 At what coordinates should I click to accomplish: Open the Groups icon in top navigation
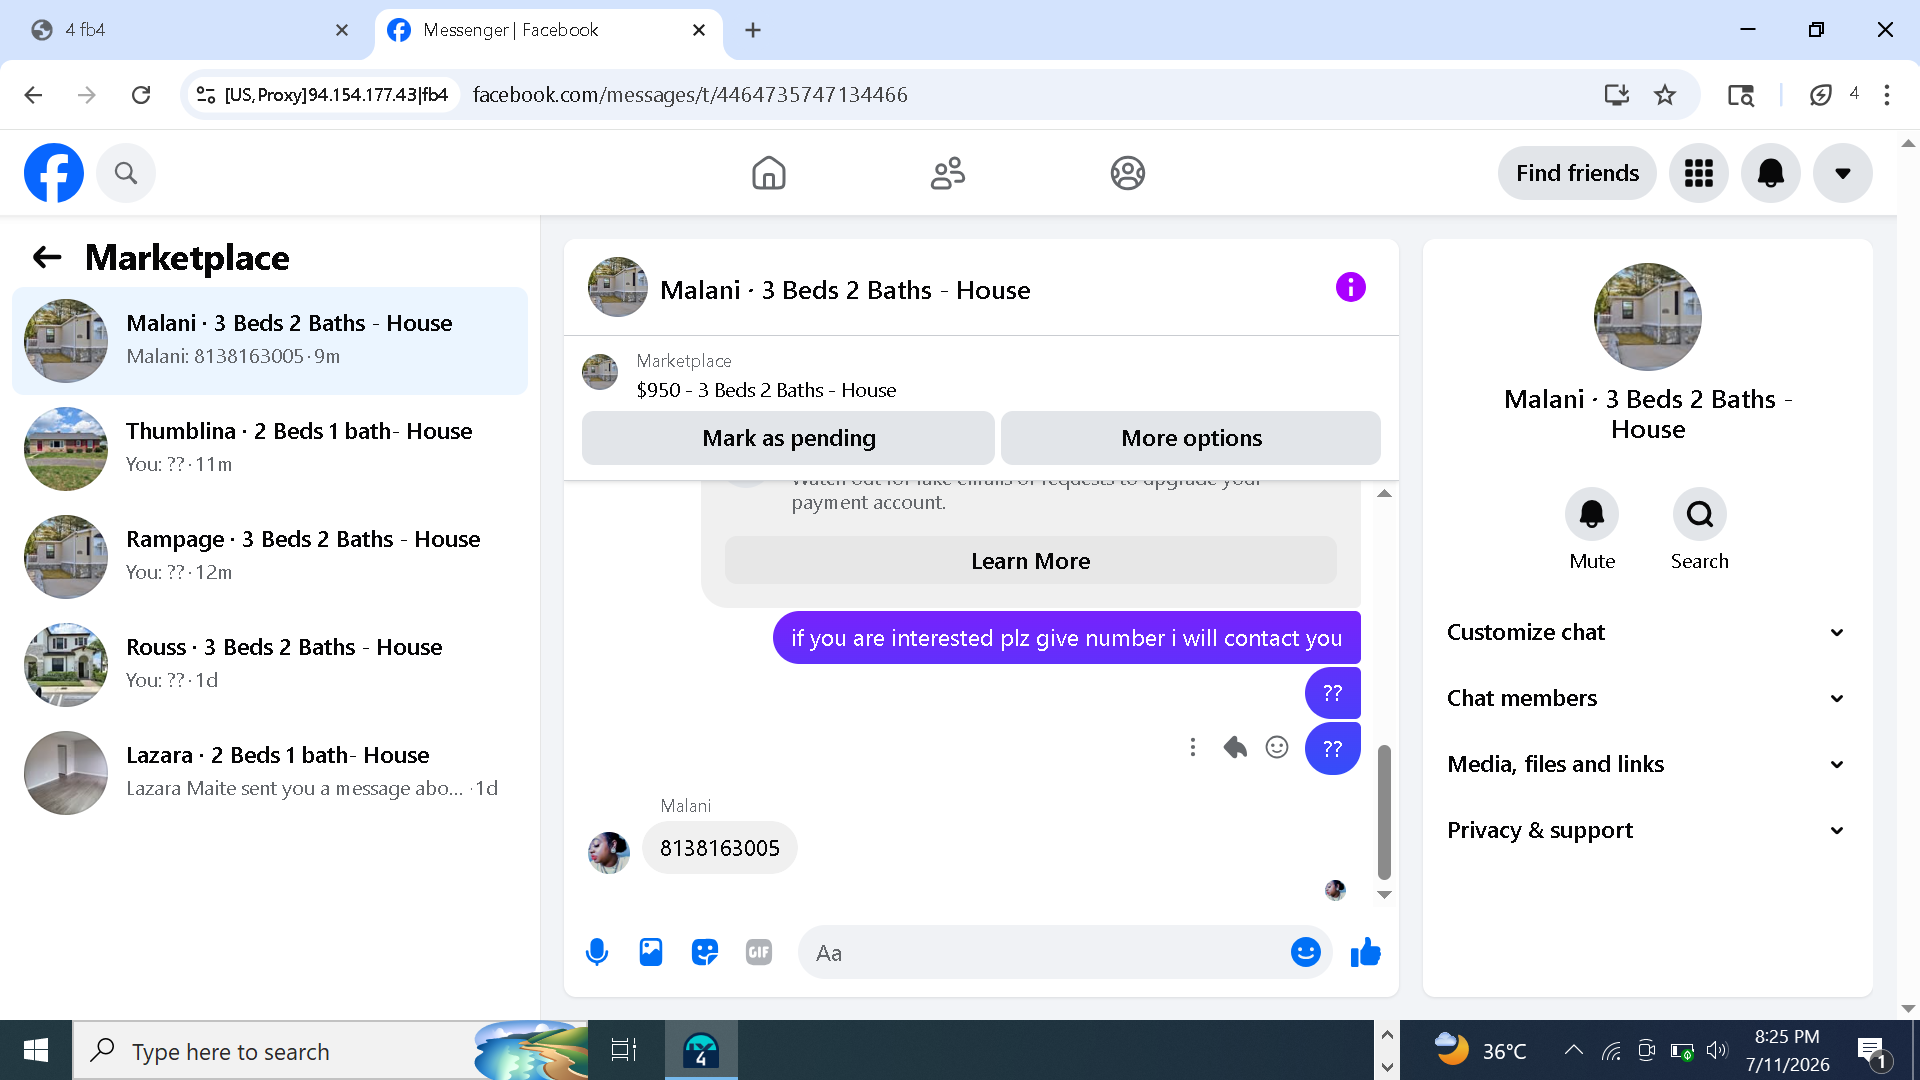(1127, 173)
